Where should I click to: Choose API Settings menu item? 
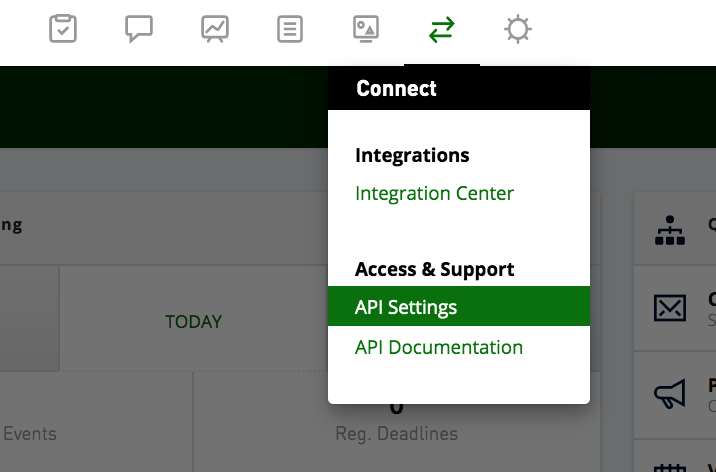coord(458,306)
